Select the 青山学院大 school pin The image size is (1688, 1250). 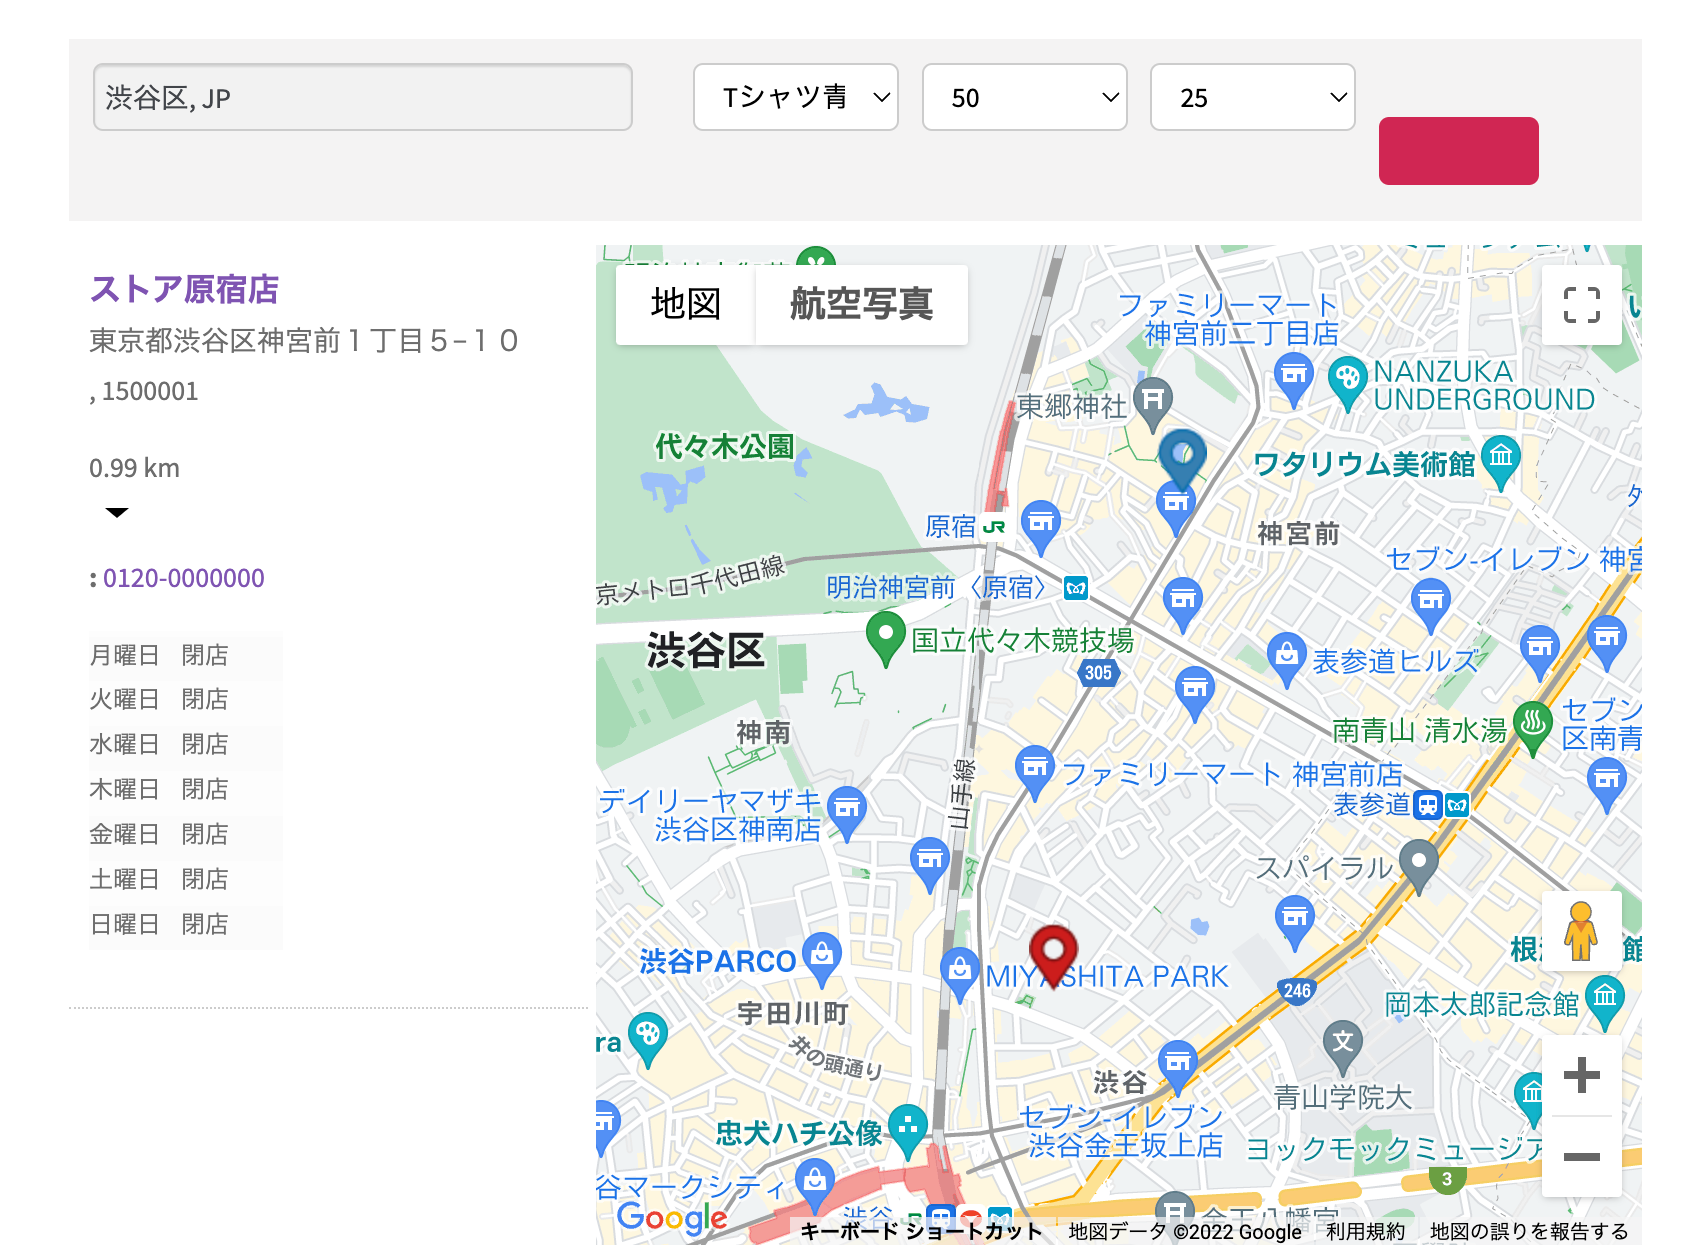pos(1342,1045)
